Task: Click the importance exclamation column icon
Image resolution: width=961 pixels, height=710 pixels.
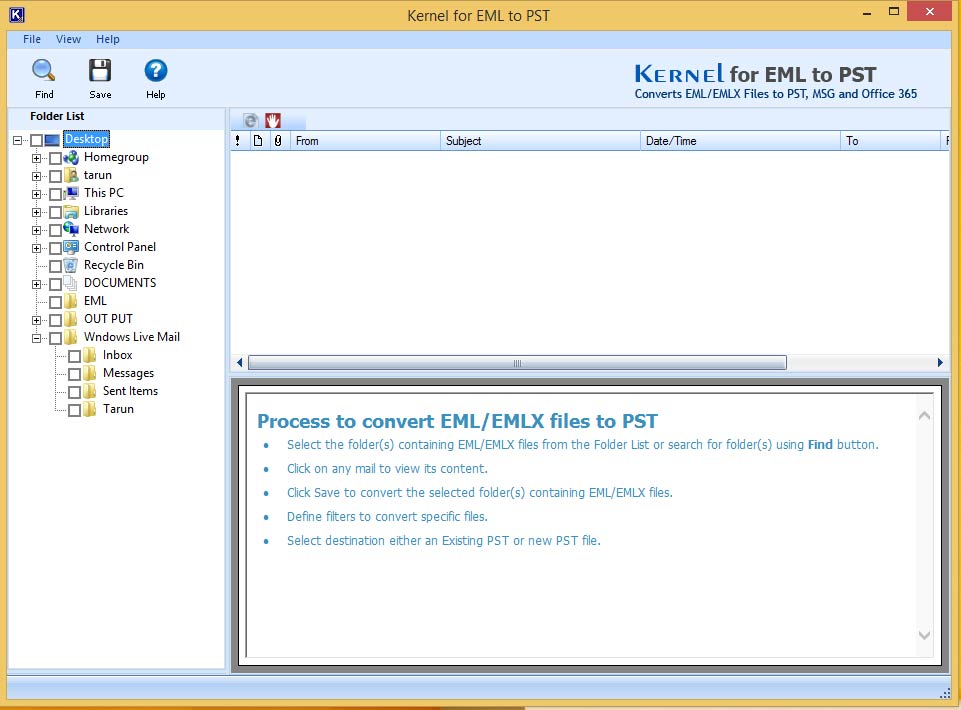Action: (238, 141)
